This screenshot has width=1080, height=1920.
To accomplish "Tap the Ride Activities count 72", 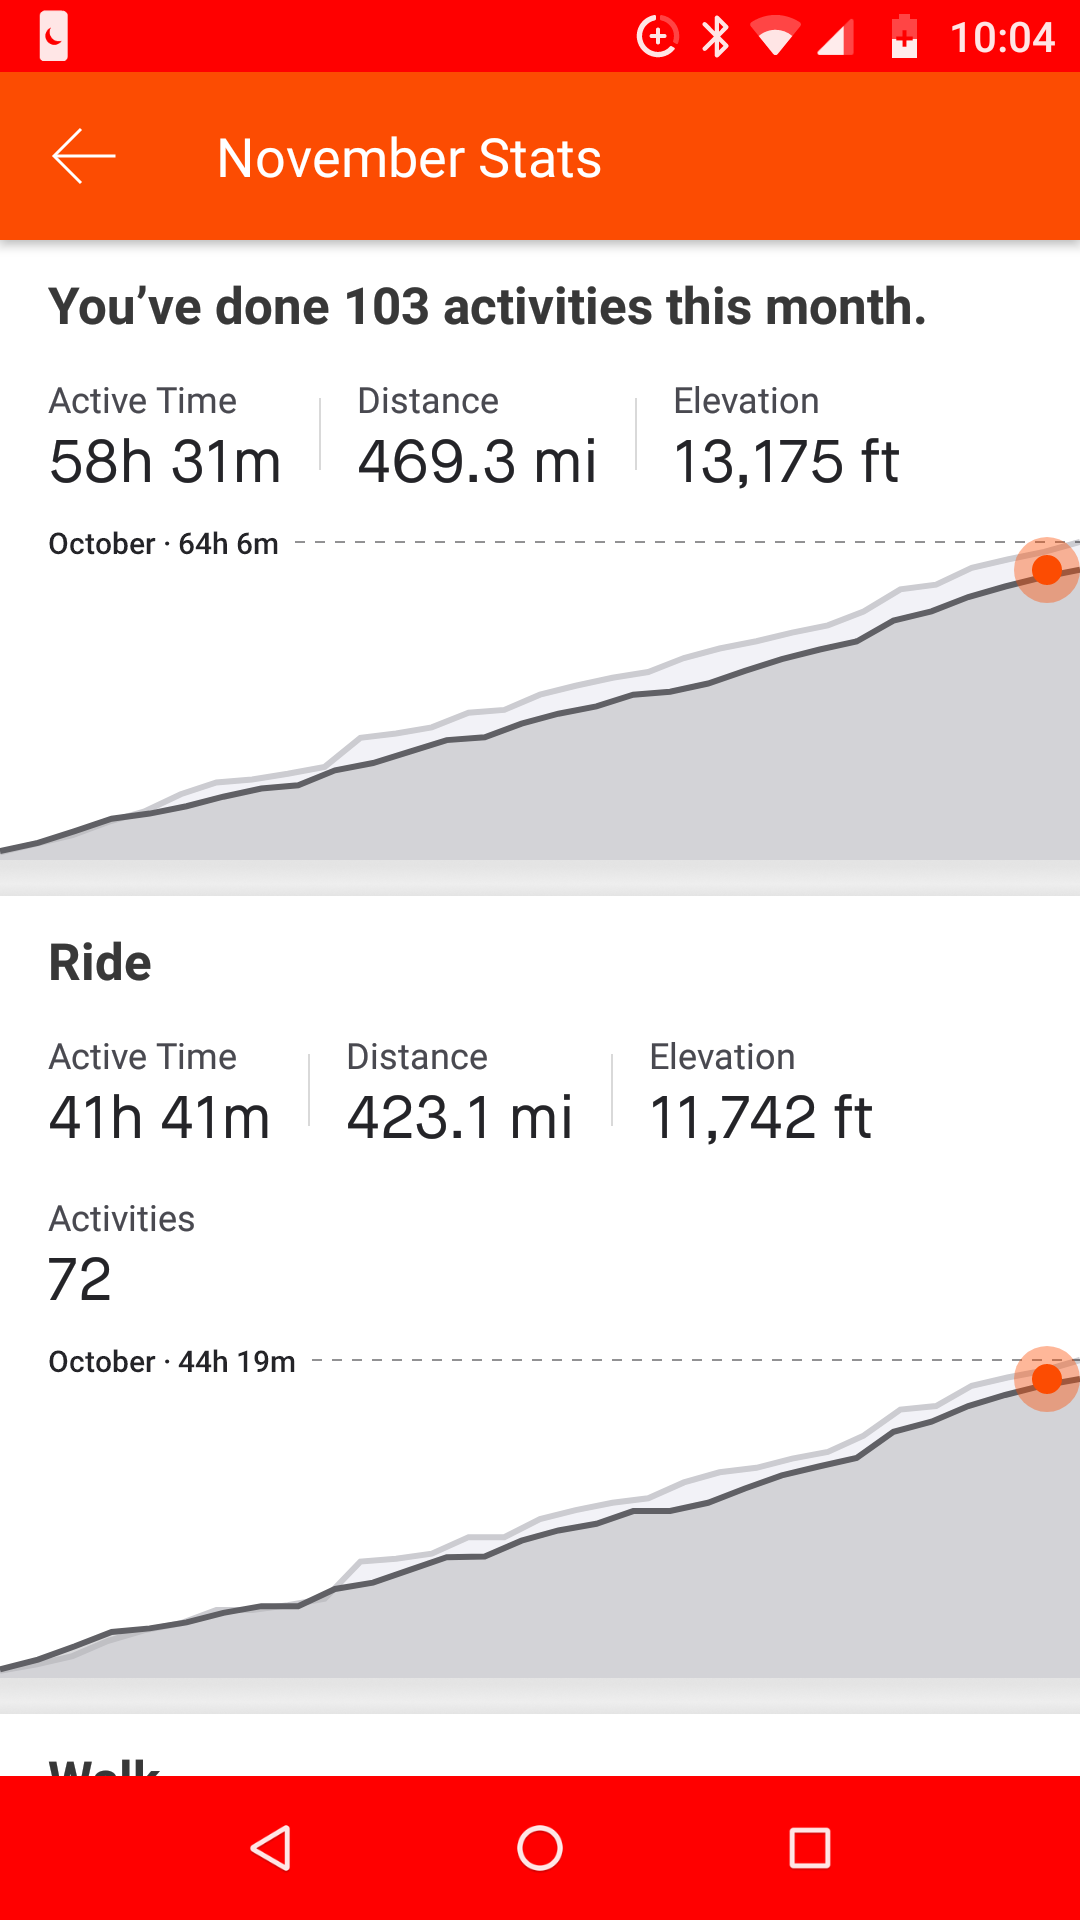I will [x=80, y=1279].
